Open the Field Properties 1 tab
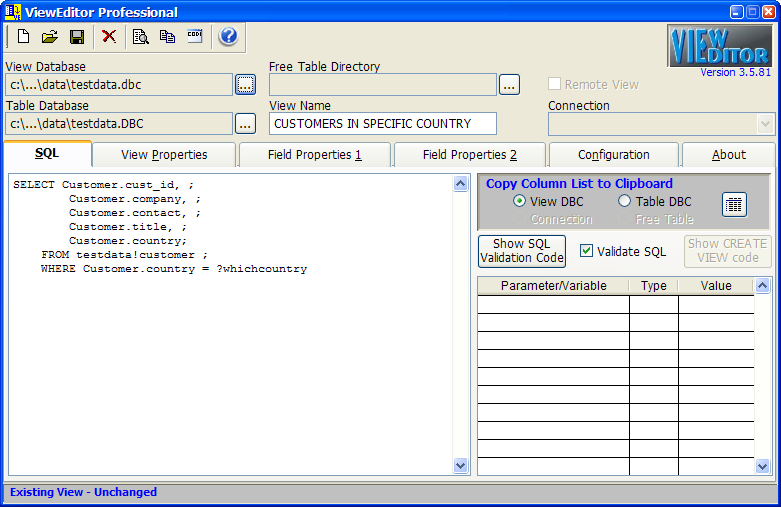Viewport: 781px width, 507px height. (315, 155)
